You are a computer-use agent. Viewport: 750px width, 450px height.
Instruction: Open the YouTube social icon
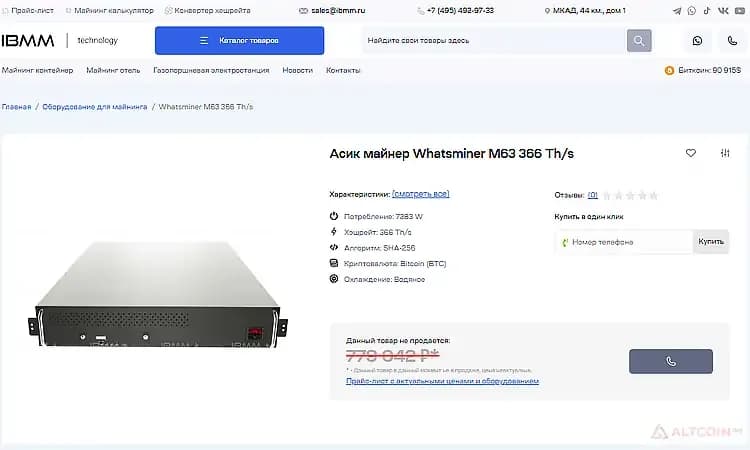coord(740,11)
